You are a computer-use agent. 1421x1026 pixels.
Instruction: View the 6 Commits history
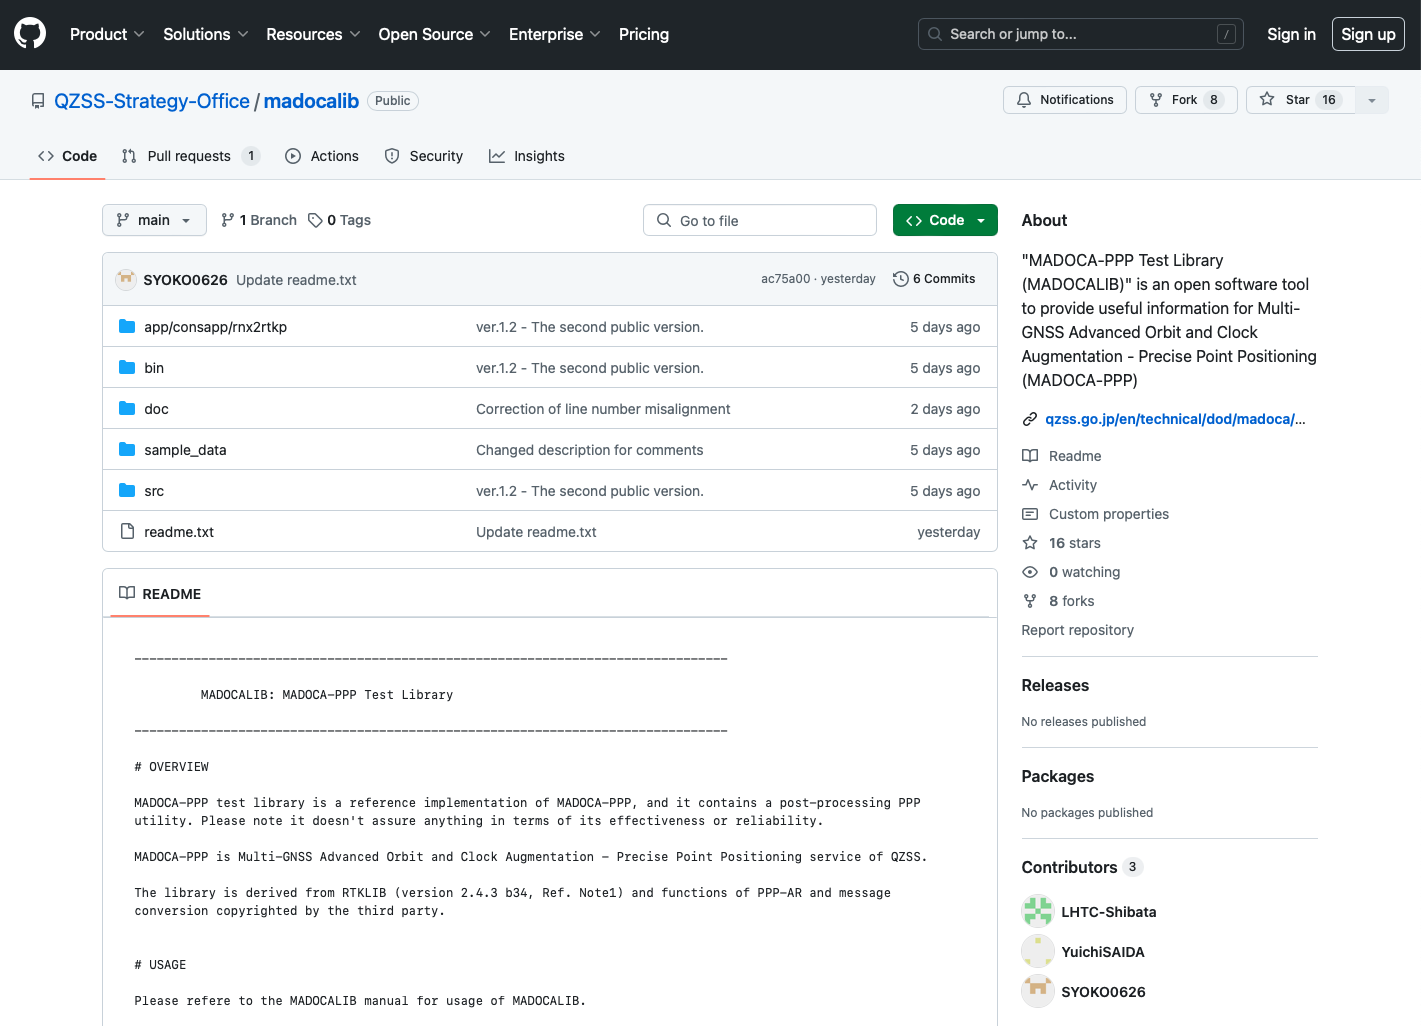tap(934, 279)
